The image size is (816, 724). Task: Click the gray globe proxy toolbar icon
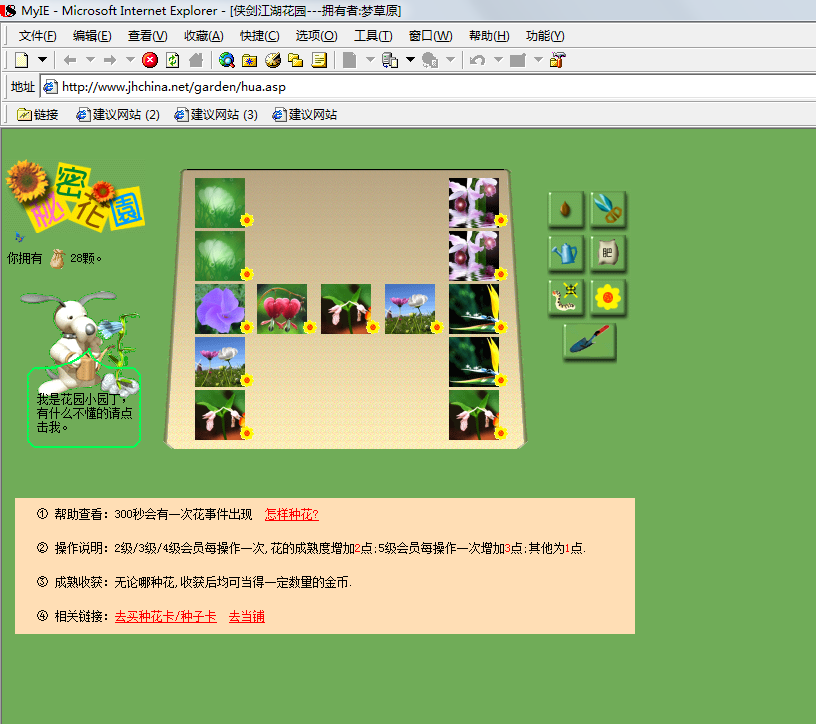pos(430,60)
